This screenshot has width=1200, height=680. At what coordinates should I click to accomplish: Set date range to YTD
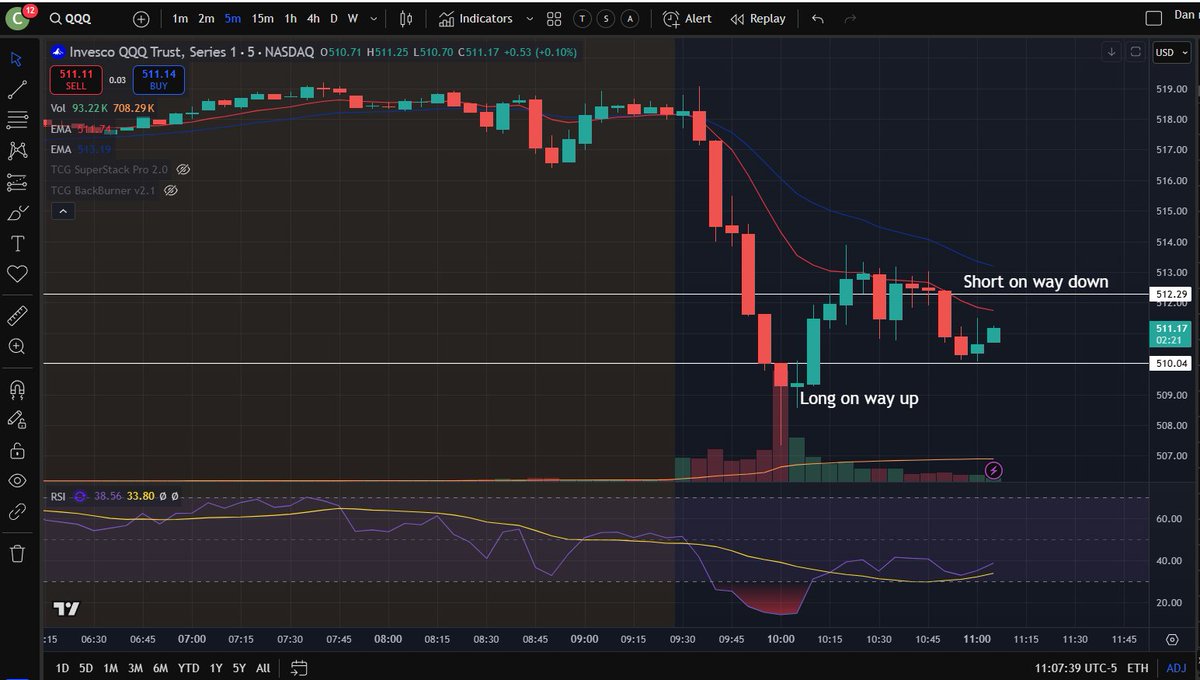click(x=187, y=668)
